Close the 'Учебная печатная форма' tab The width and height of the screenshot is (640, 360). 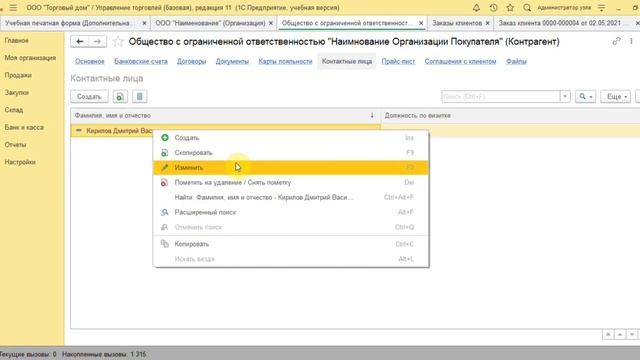click(144, 23)
